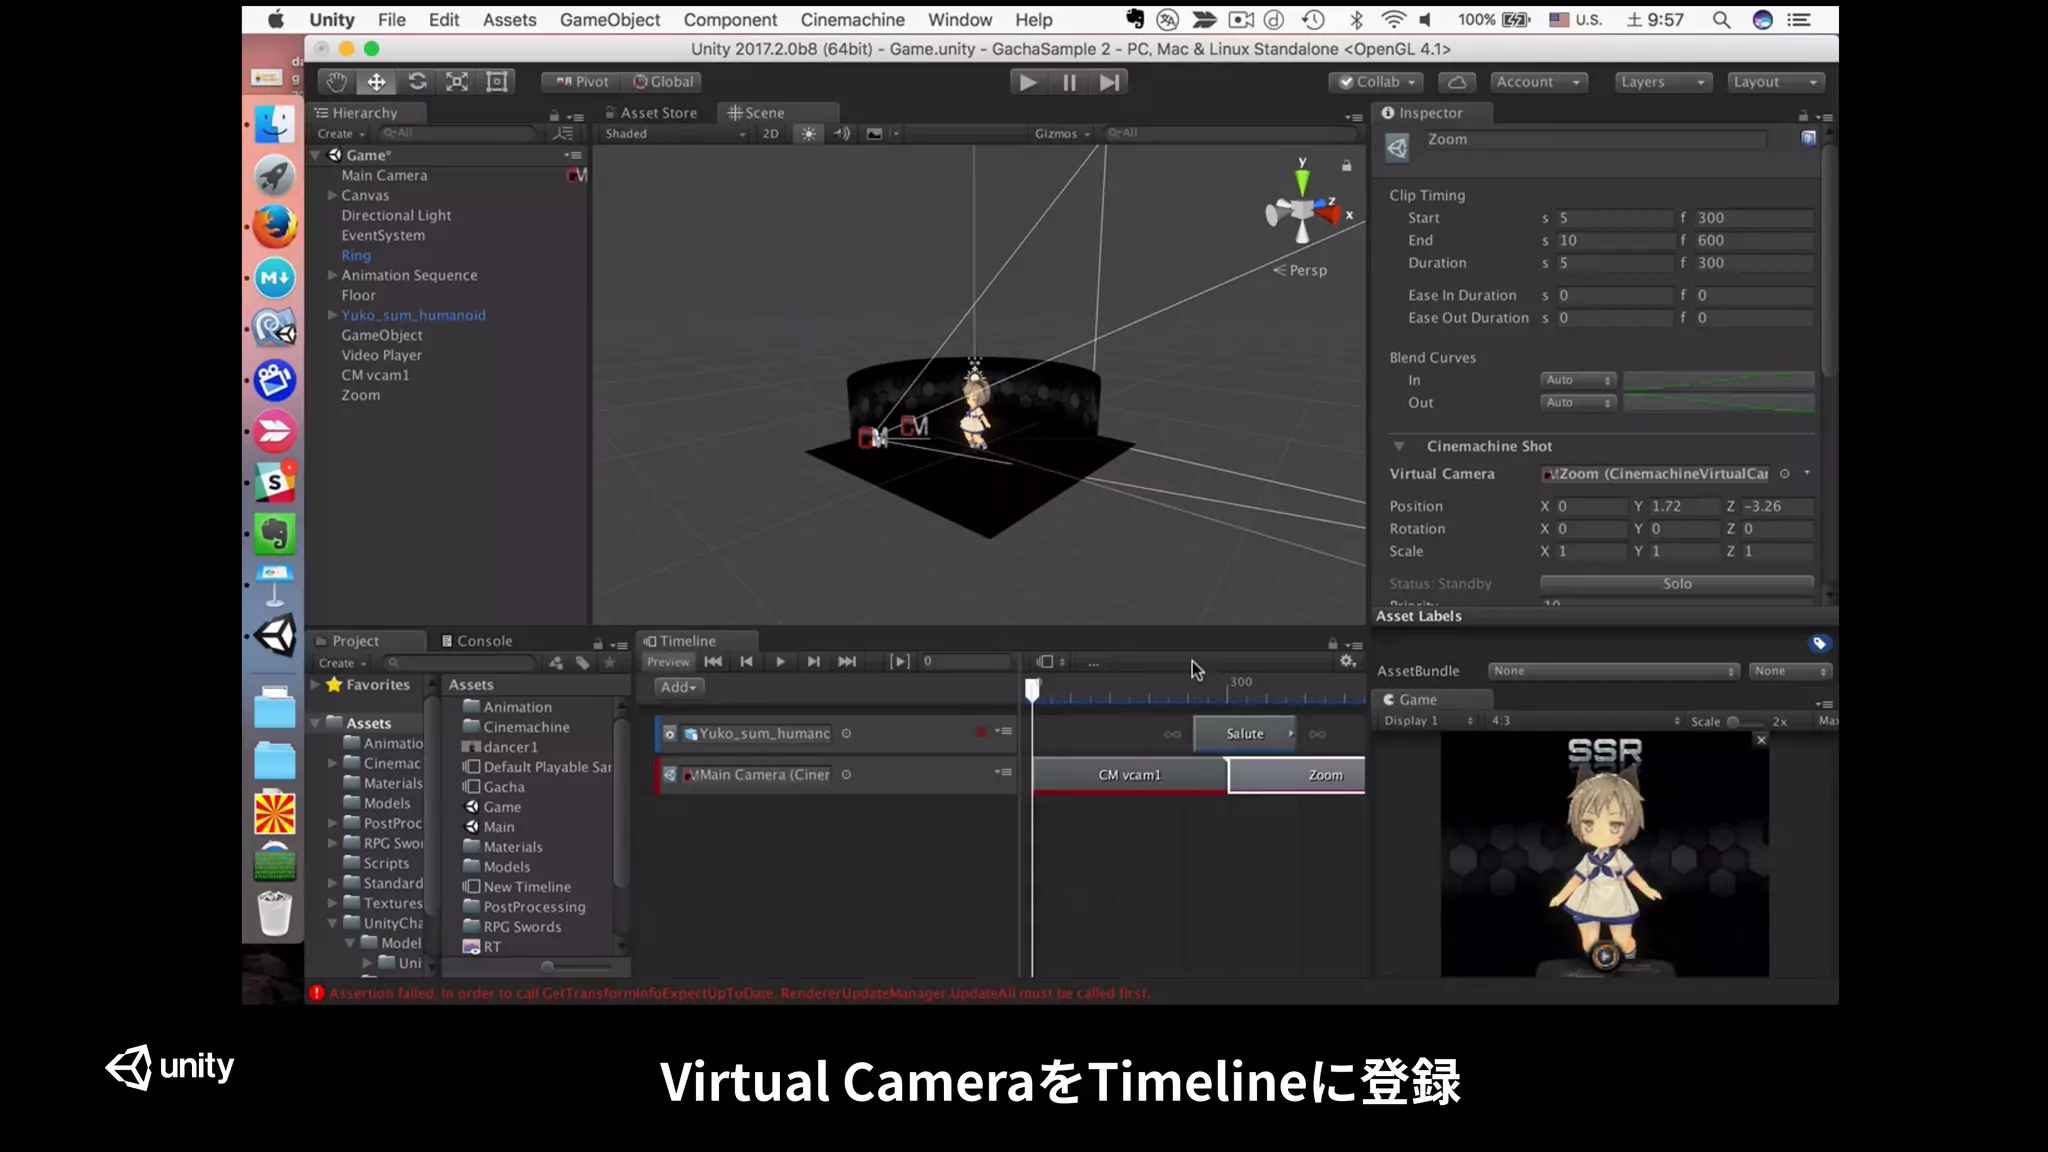2048x1152 pixels.
Task: Filter project search by type icon
Action: pos(556,662)
